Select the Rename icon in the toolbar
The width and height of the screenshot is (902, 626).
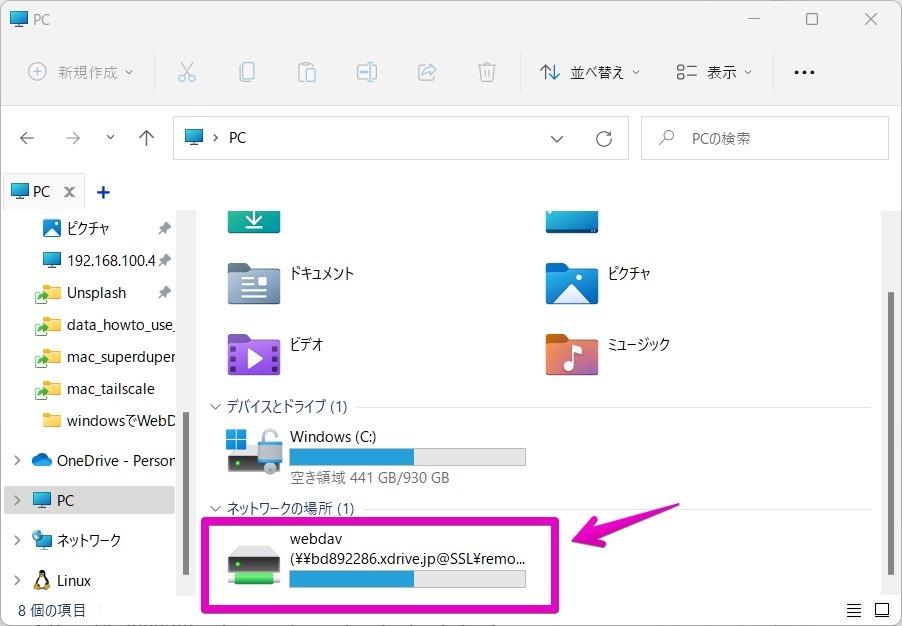(367, 71)
